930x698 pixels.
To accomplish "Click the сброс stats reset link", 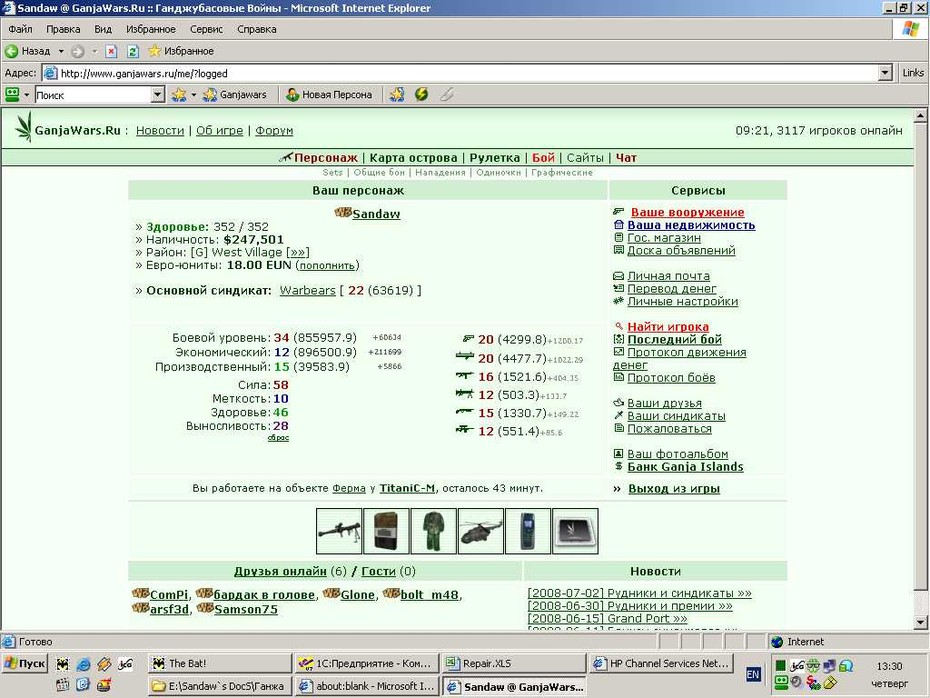I will (278, 438).
